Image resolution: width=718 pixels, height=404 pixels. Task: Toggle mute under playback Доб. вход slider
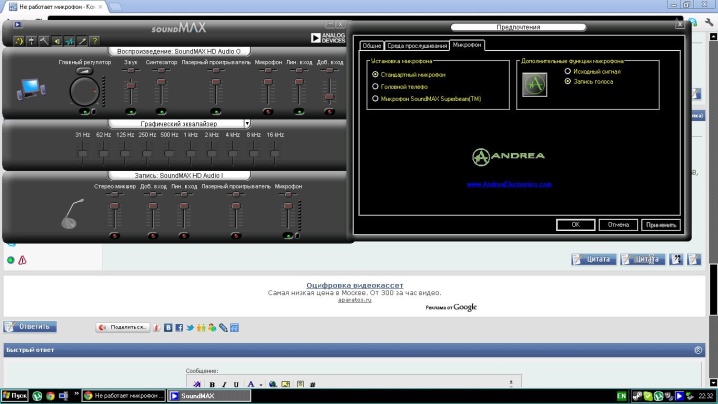329,111
